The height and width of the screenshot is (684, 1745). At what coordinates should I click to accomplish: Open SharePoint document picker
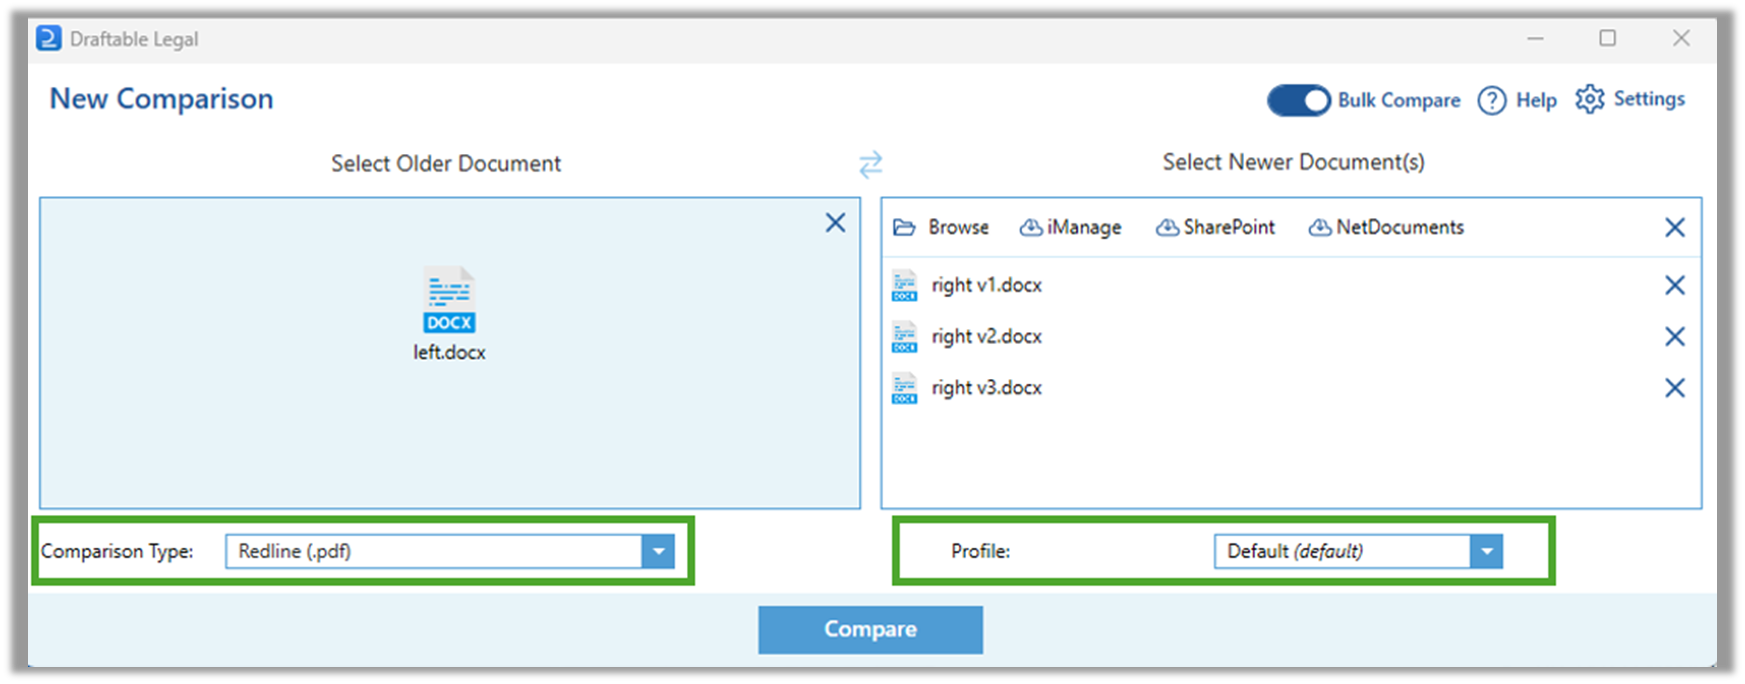coord(1215,227)
